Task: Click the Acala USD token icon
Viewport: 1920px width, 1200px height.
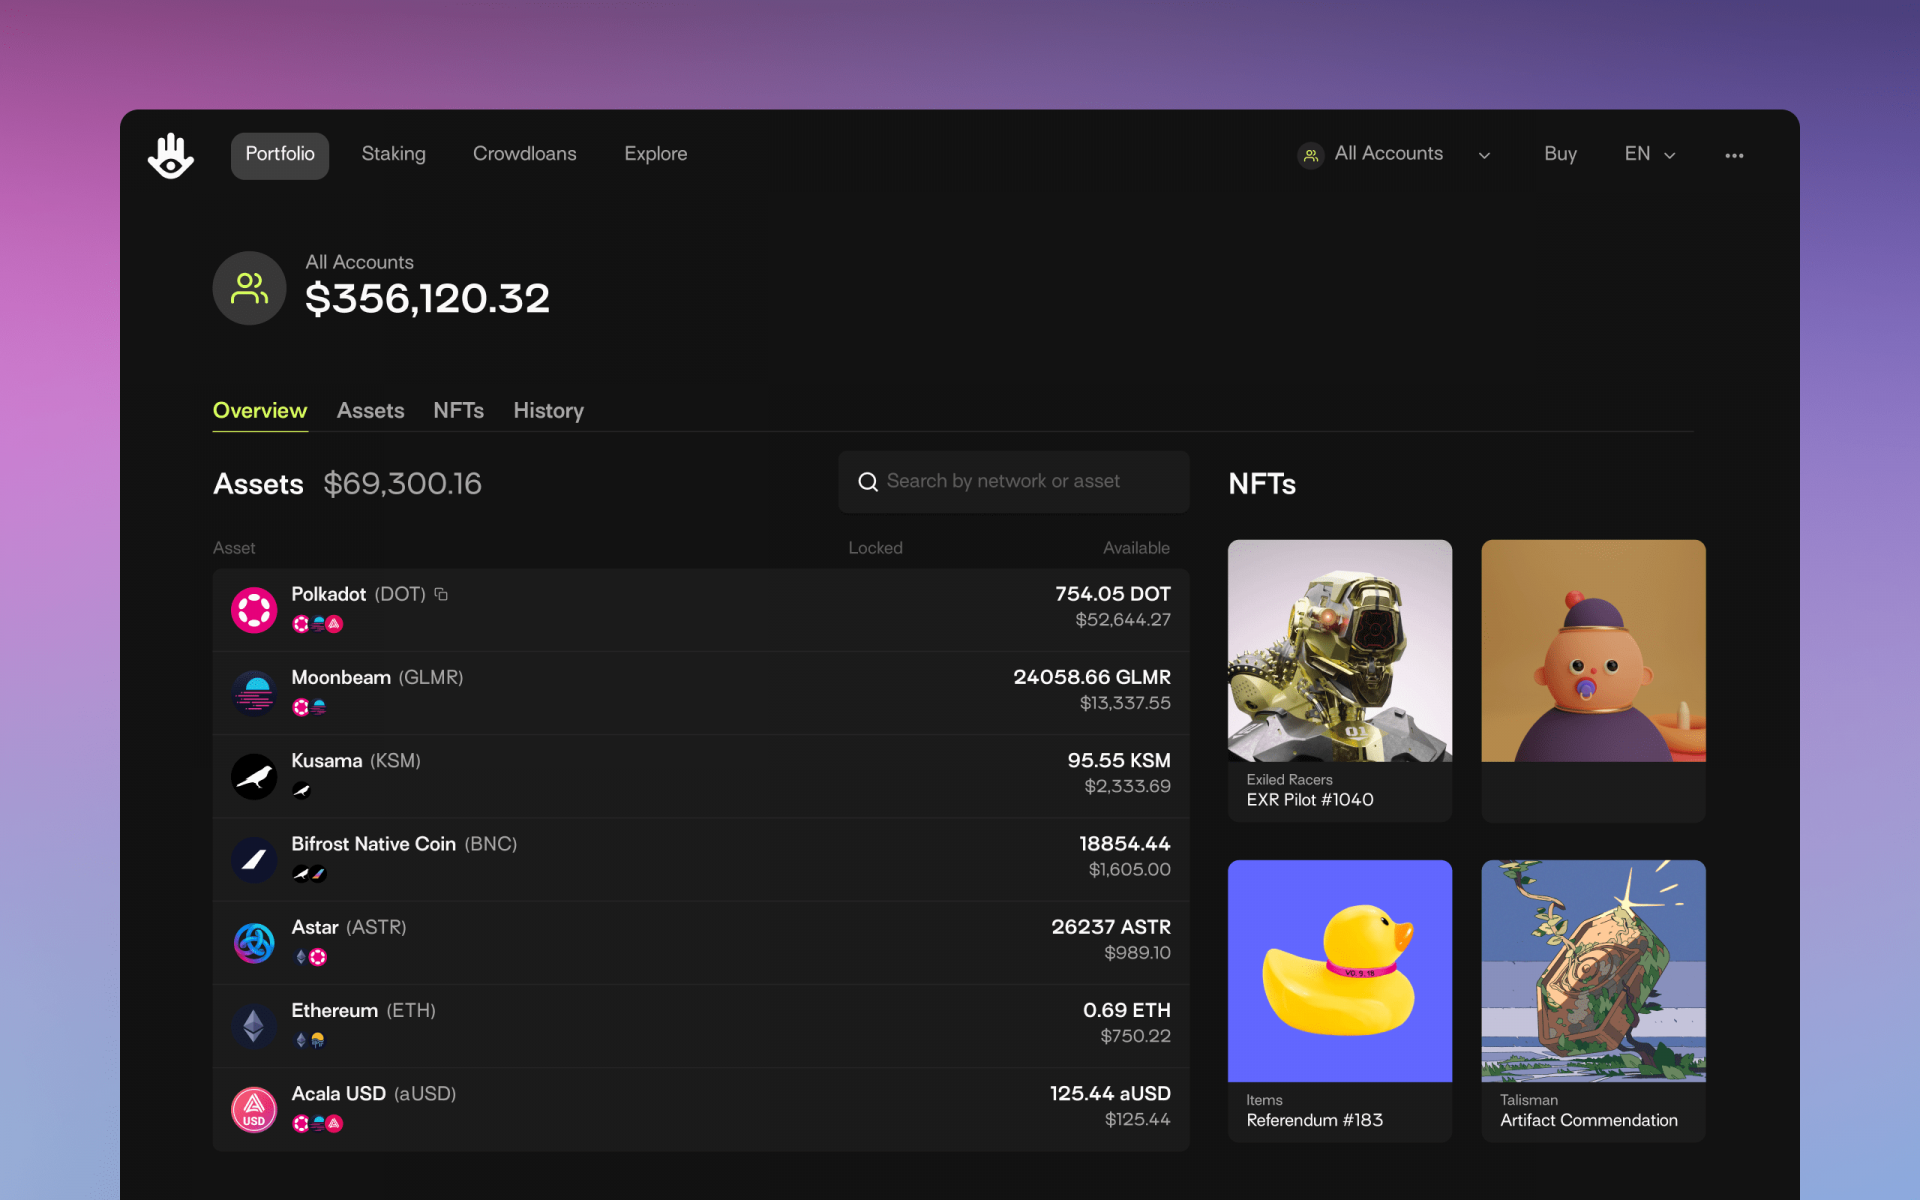Action: click(254, 1110)
